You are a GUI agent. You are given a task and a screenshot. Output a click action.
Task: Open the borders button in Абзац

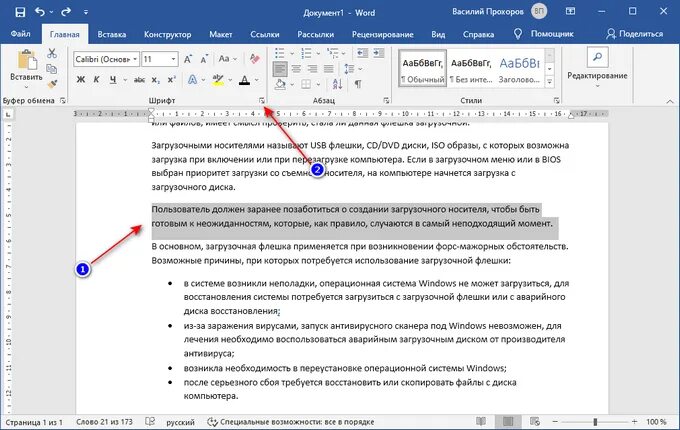(306, 84)
